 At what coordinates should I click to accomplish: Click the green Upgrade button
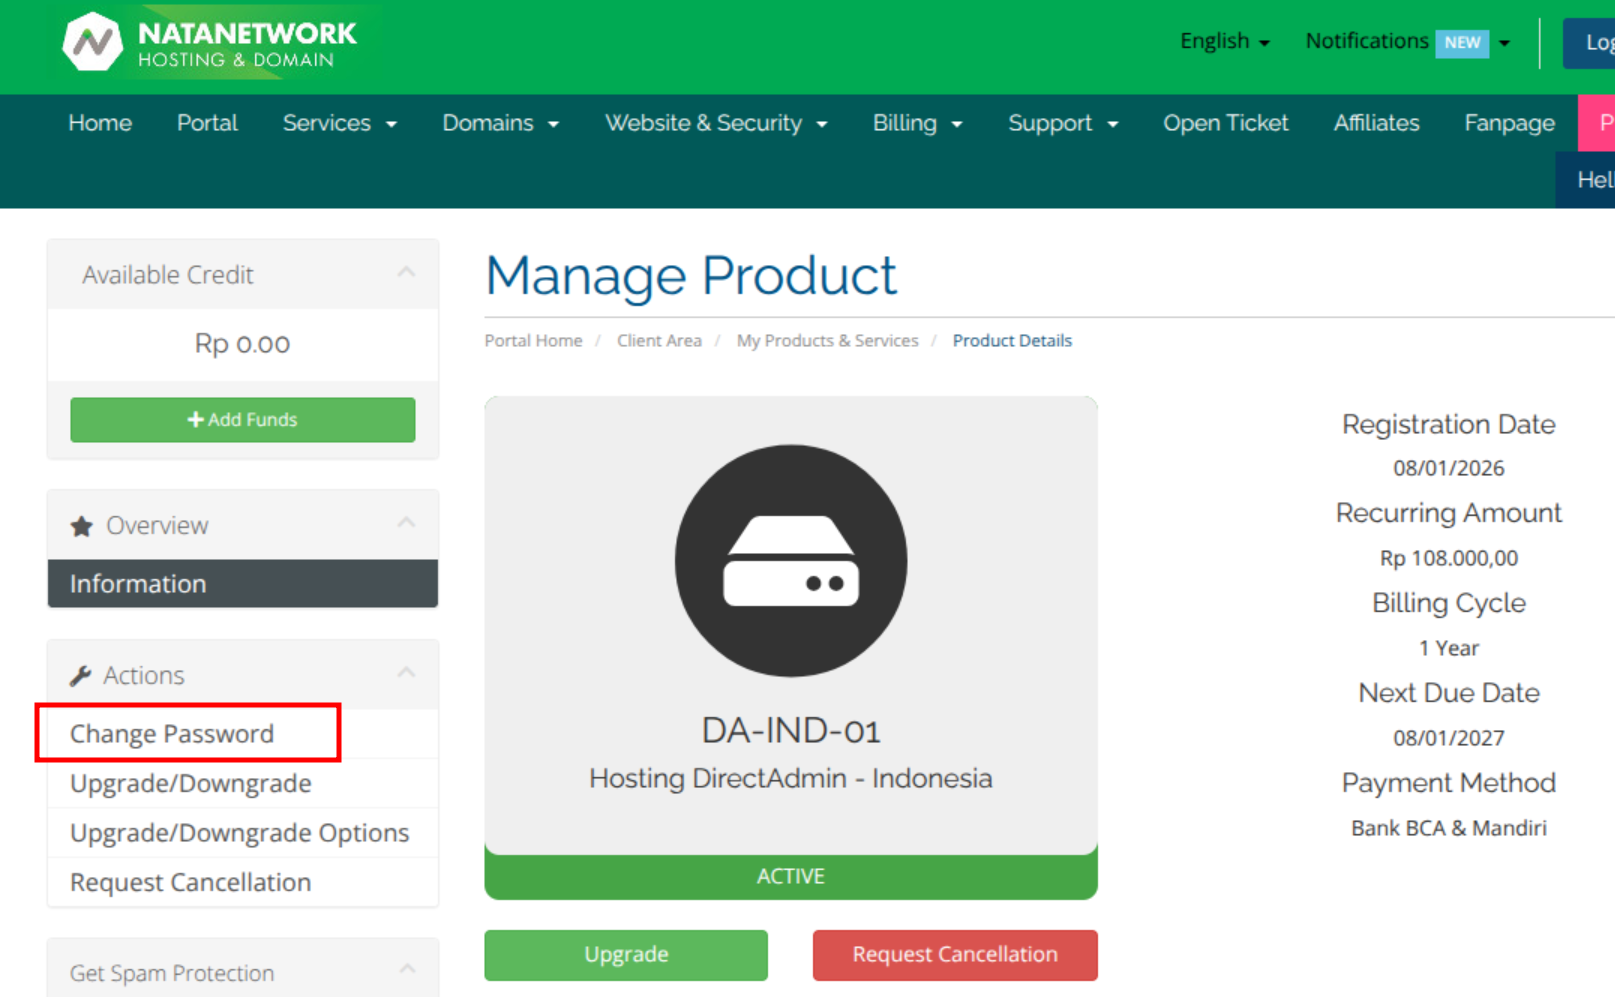coord(626,955)
